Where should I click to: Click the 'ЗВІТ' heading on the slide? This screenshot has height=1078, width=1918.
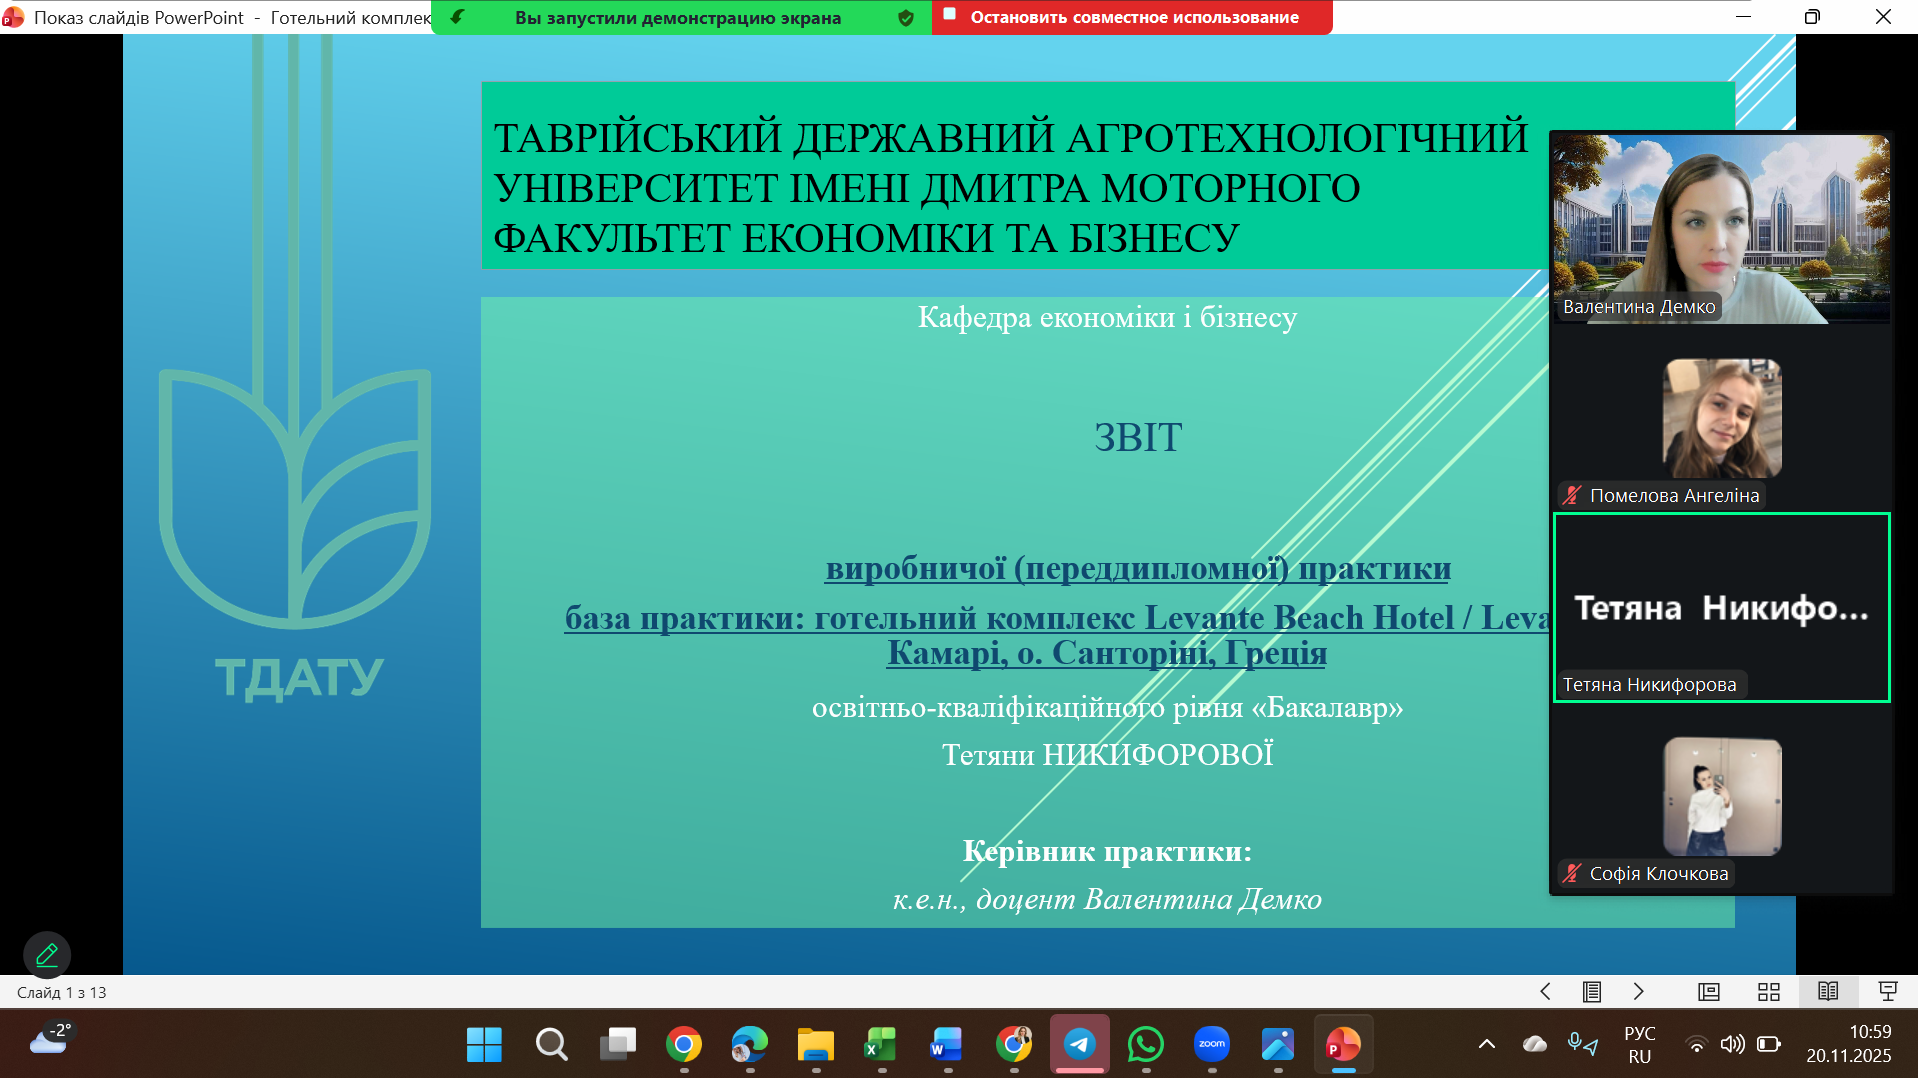coord(1138,438)
